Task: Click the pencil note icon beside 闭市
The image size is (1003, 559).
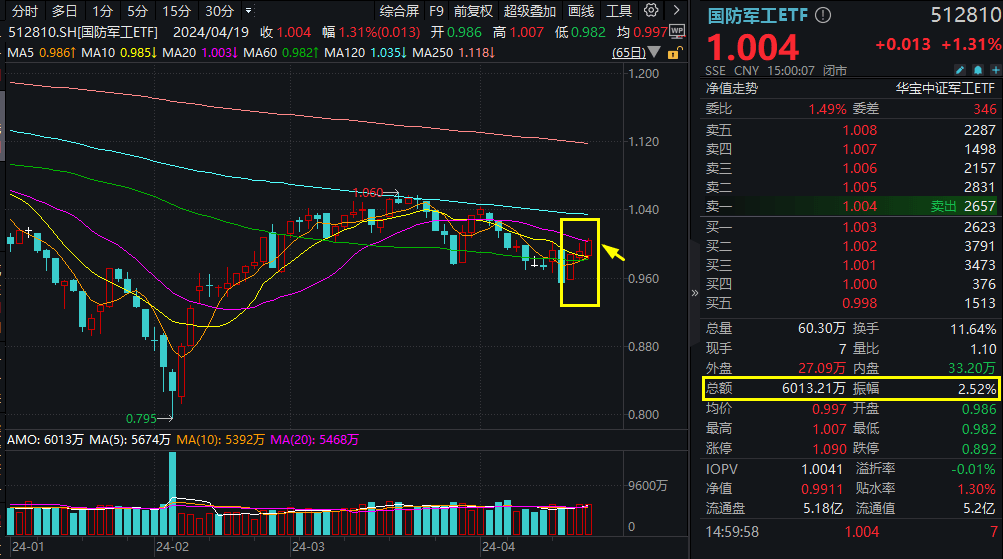Action: click(x=960, y=70)
